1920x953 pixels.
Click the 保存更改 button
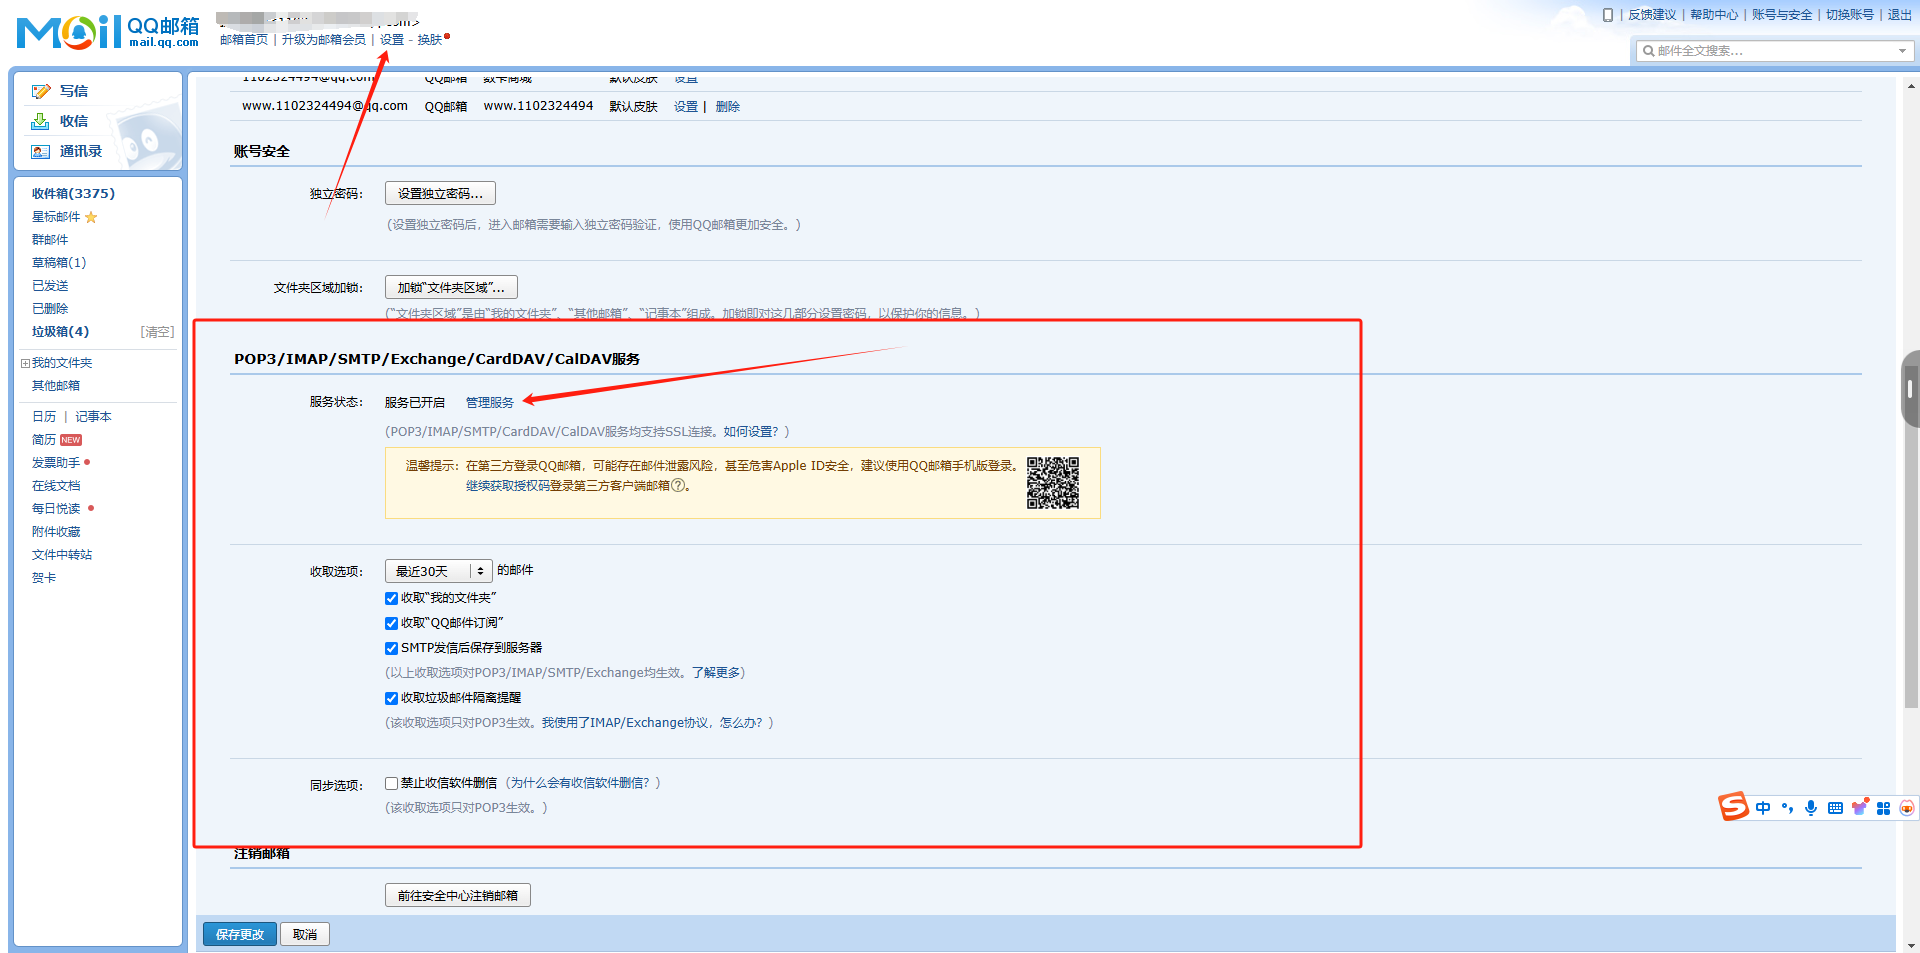[x=240, y=934]
